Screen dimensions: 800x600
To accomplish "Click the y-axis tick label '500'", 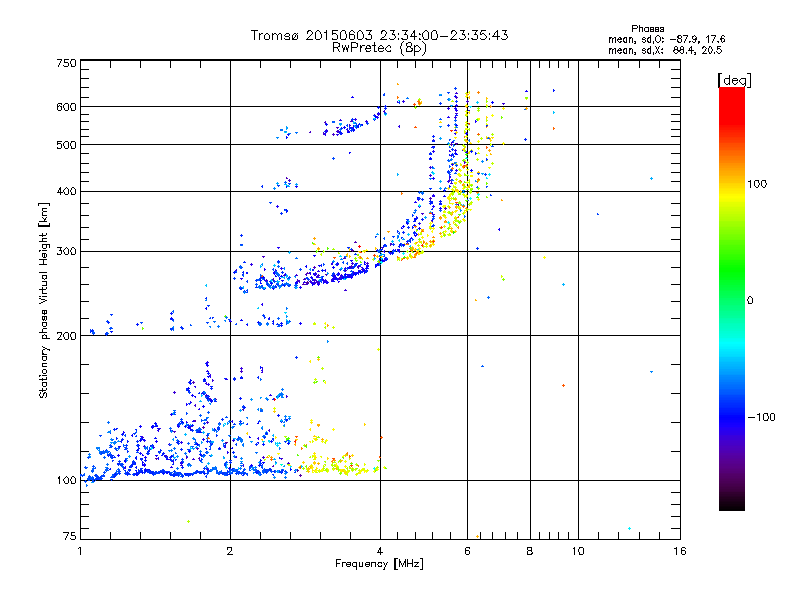I will pos(66,145).
